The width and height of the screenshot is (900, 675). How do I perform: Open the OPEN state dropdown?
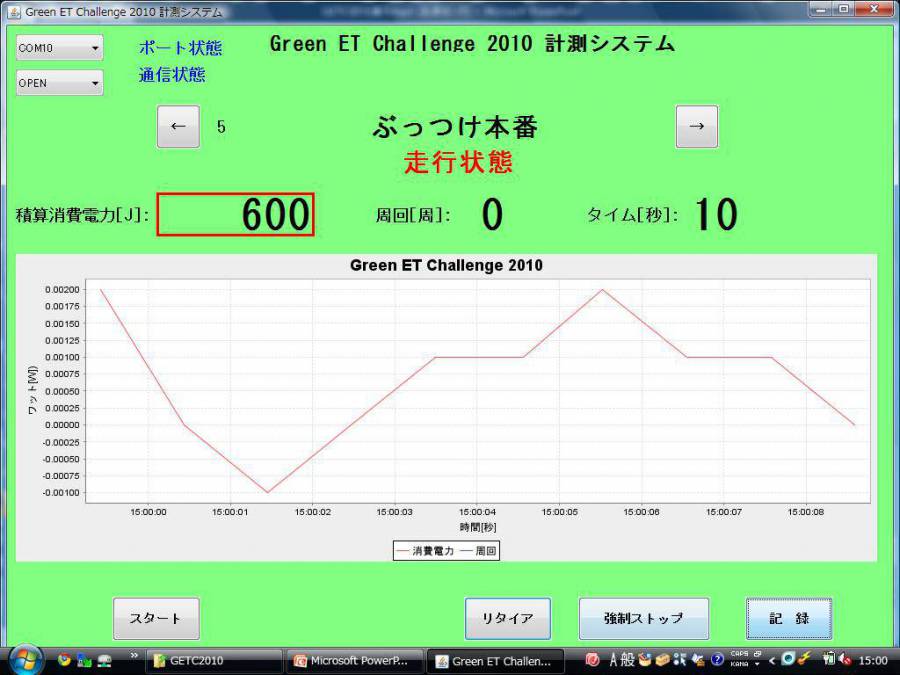[60, 83]
